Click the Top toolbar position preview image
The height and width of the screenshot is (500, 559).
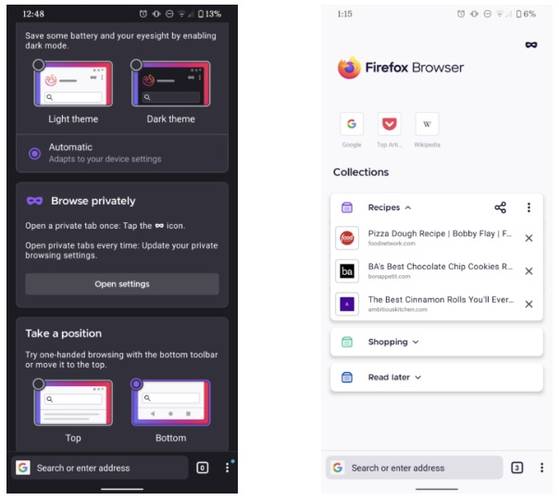pos(73,402)
